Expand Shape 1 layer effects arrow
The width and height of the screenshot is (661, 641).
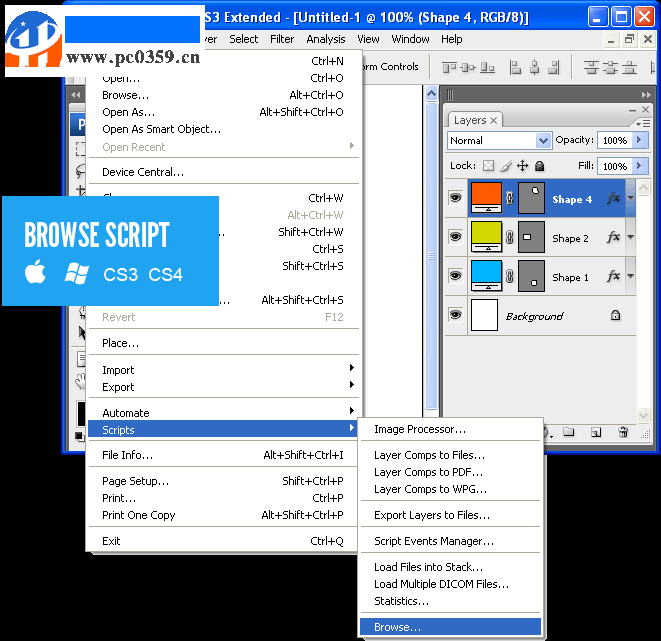(630, 276)
